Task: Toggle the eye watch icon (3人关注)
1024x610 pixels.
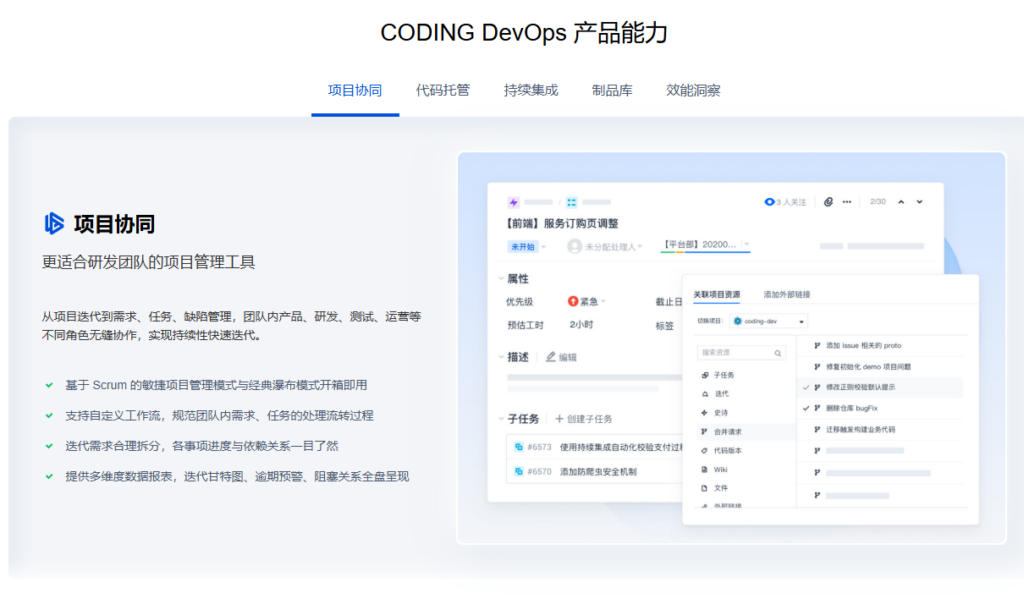Action: click(x=769, y=202)
